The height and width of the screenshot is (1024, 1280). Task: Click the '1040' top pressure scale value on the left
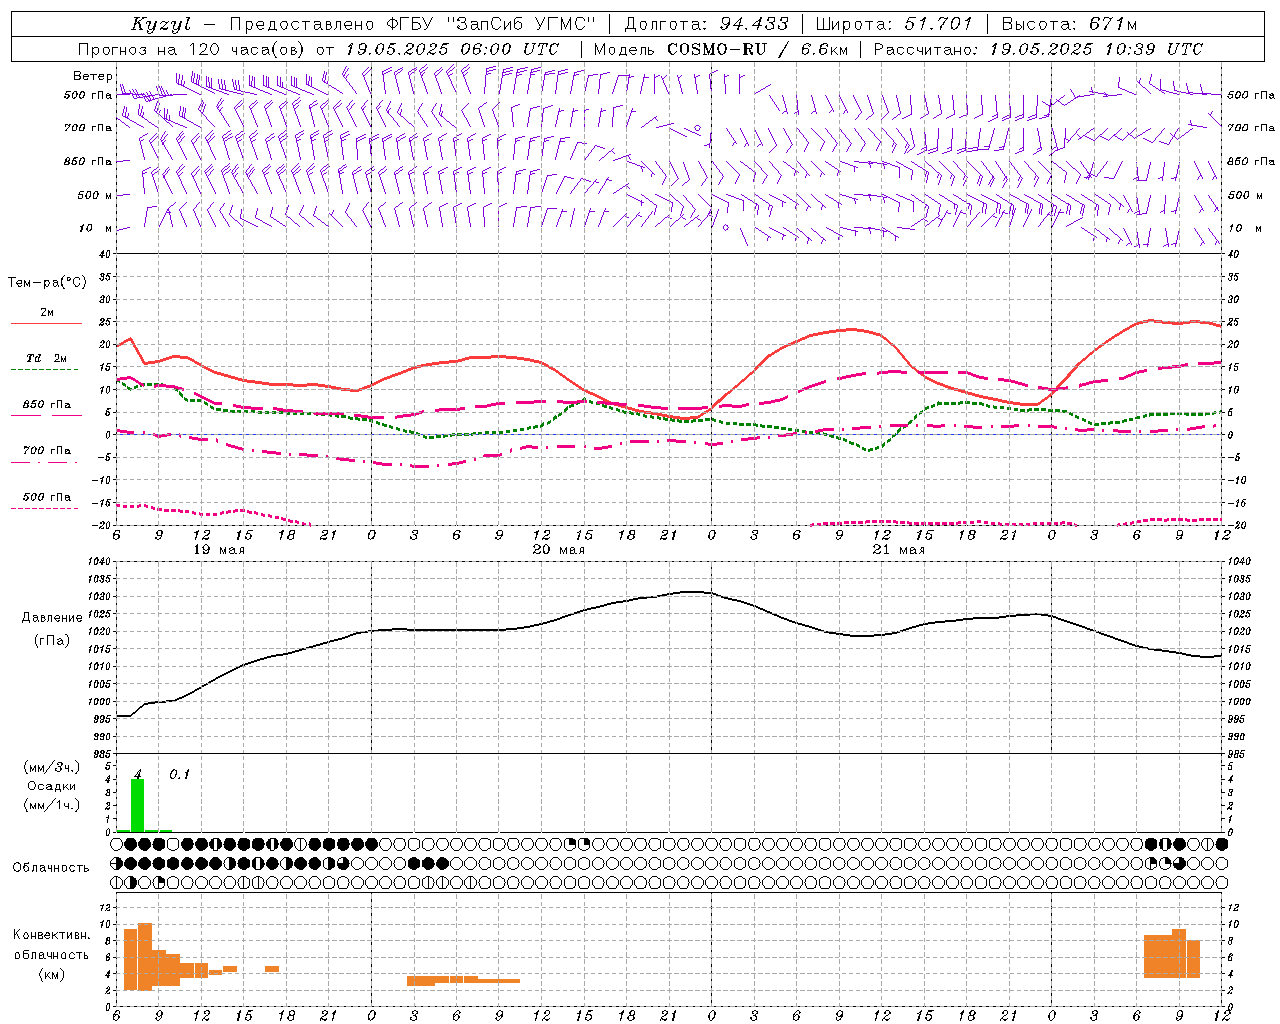[97, 562]
